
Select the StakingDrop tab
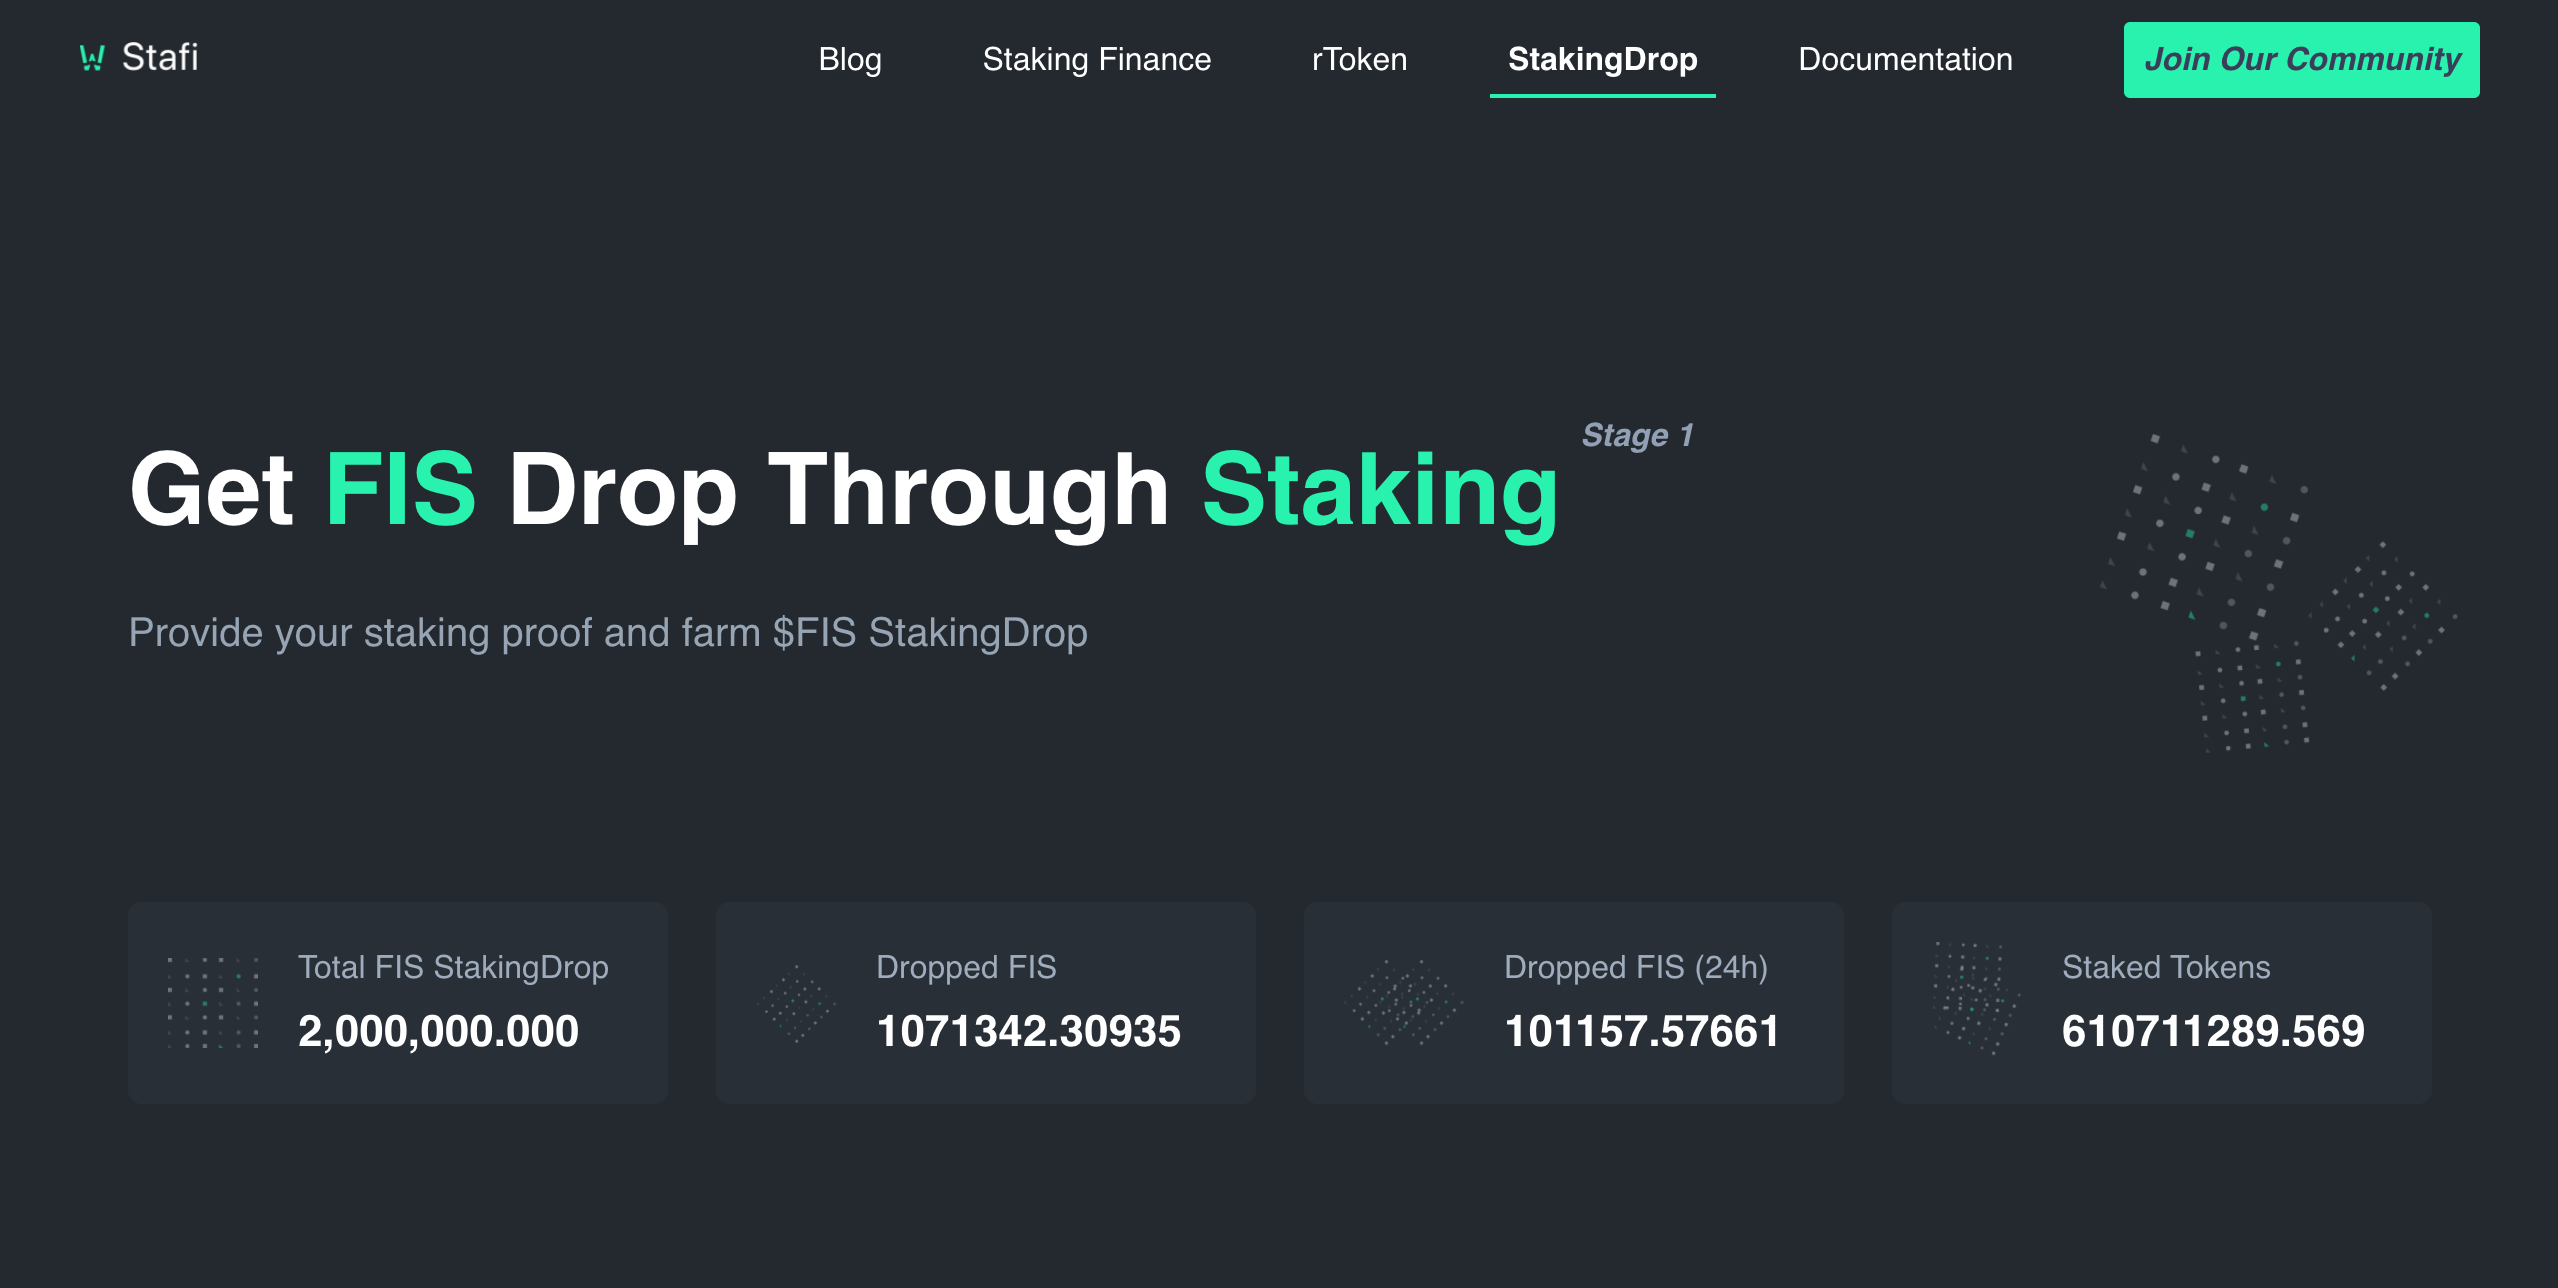[x=1603, y=60]
